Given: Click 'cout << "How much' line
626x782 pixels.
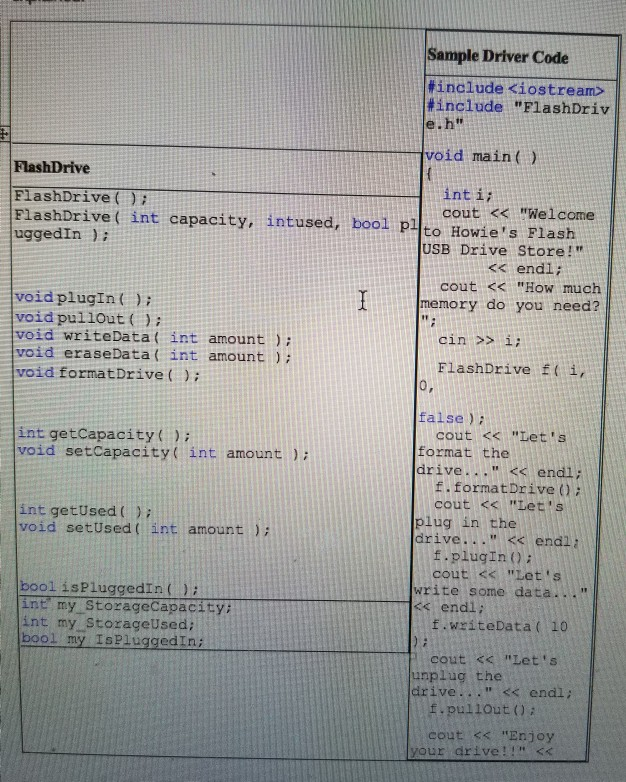Looking at the screenshot, I should click(x=520, y=288).
